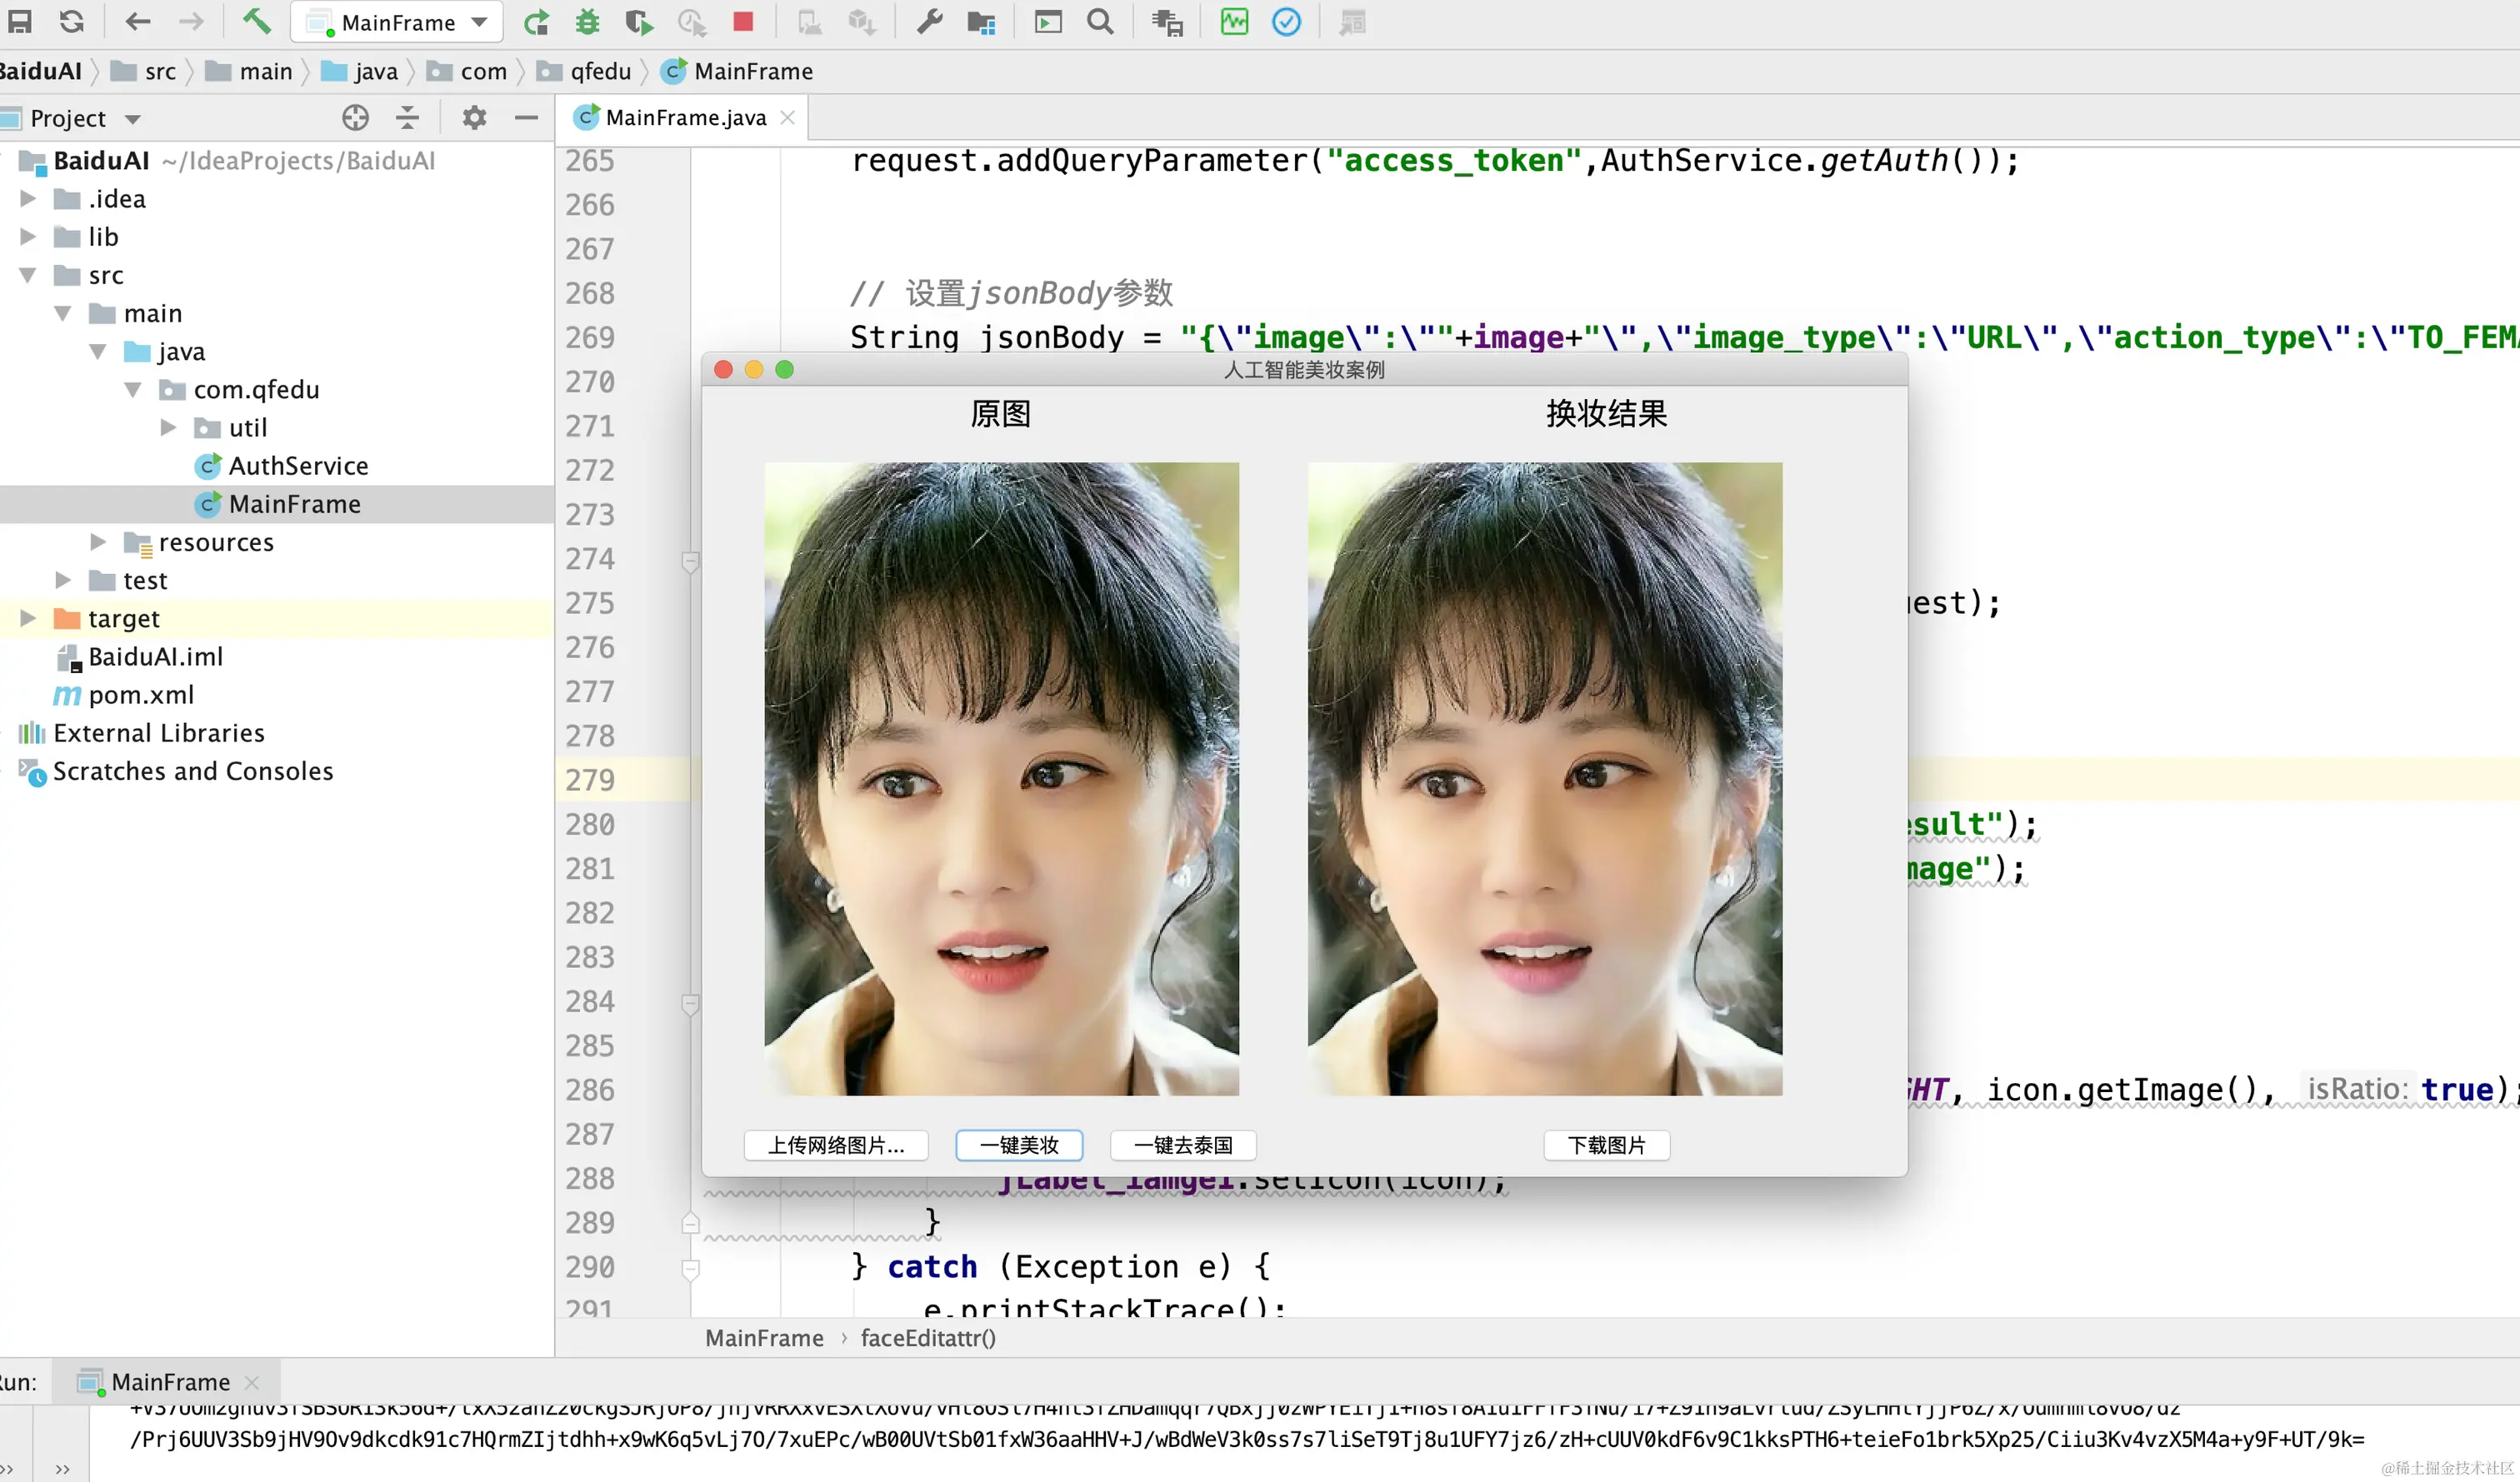Image resolution: width=2520 pixels, height=1482 pixels.
Task: Select the MainFrame.java editor tab
Action: click(685, 118)
